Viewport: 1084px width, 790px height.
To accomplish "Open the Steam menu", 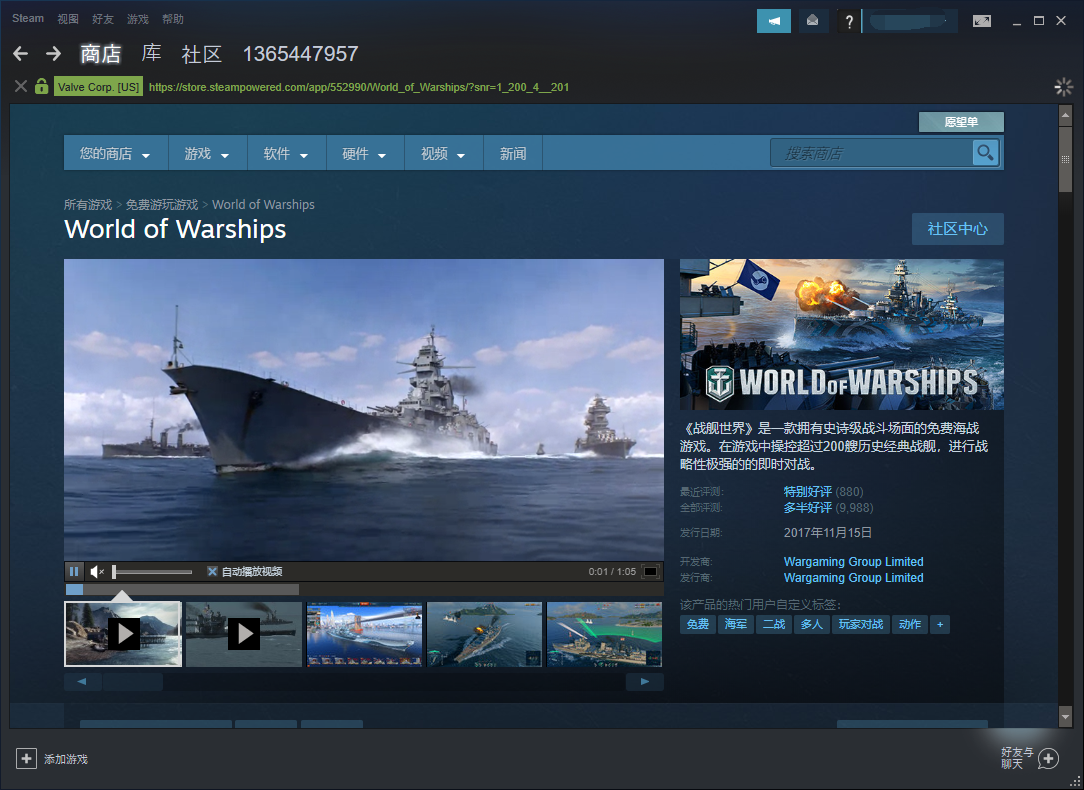I will click(x=28, y=19).
